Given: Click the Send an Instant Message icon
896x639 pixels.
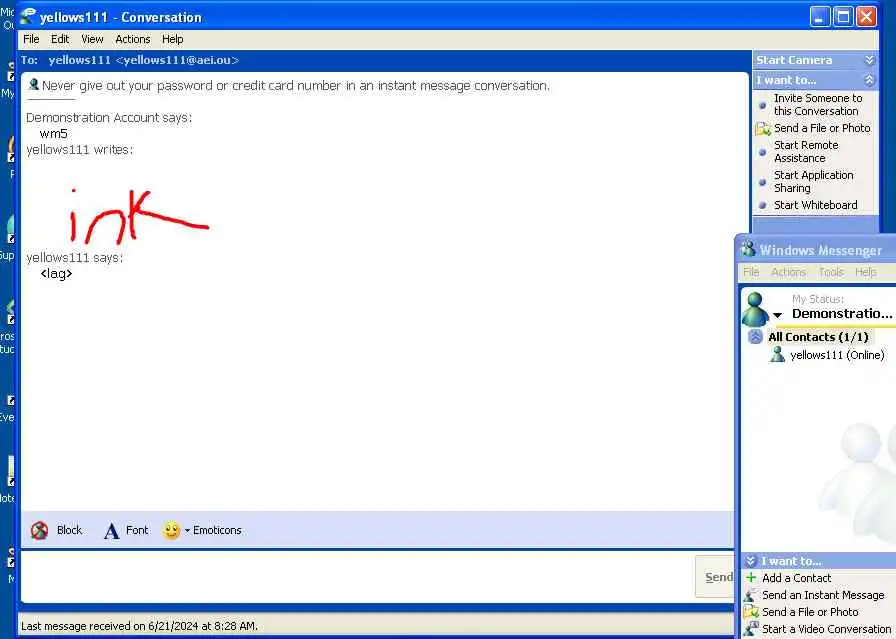Looking at the screenshot, I should point(750,595).
